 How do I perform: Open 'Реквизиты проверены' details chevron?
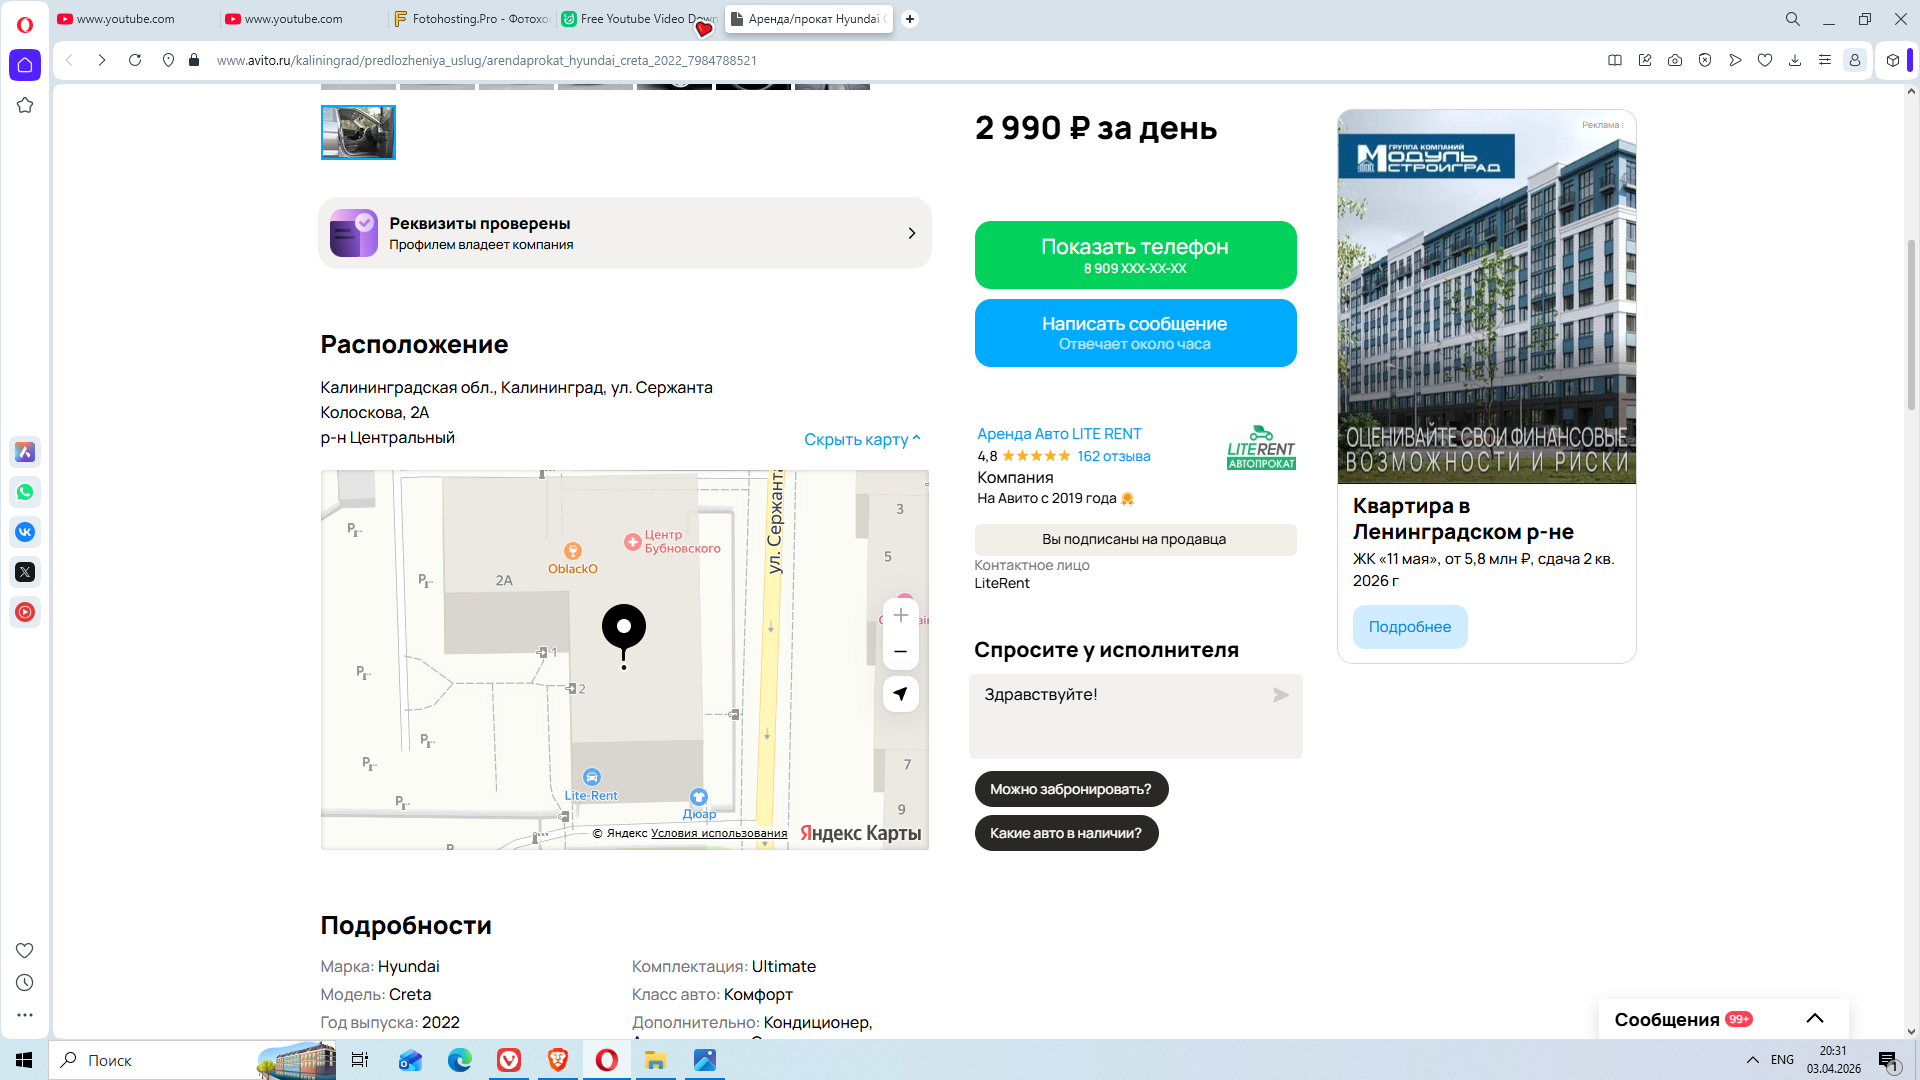[x=911, y=233]
